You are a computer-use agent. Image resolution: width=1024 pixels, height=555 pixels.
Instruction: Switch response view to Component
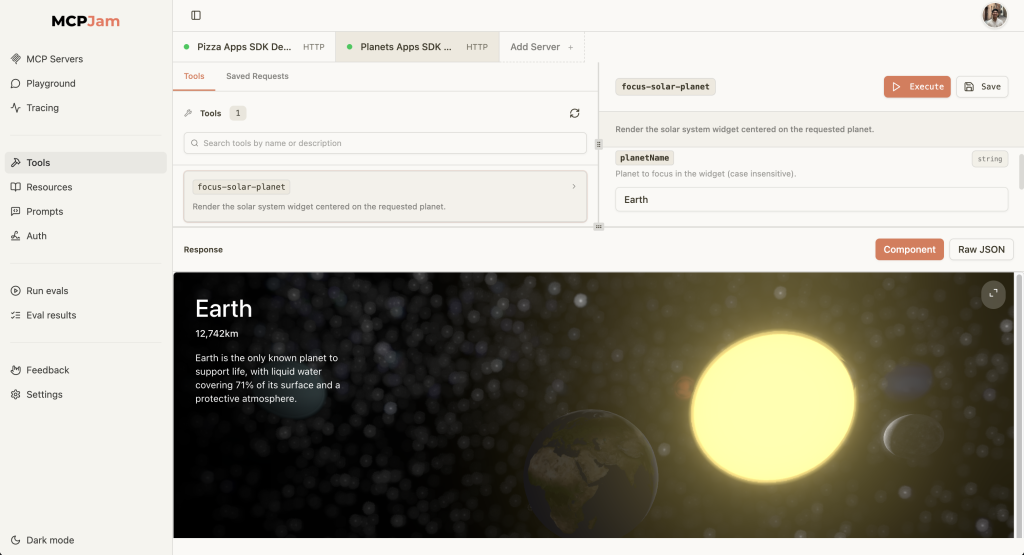point(909,249)
